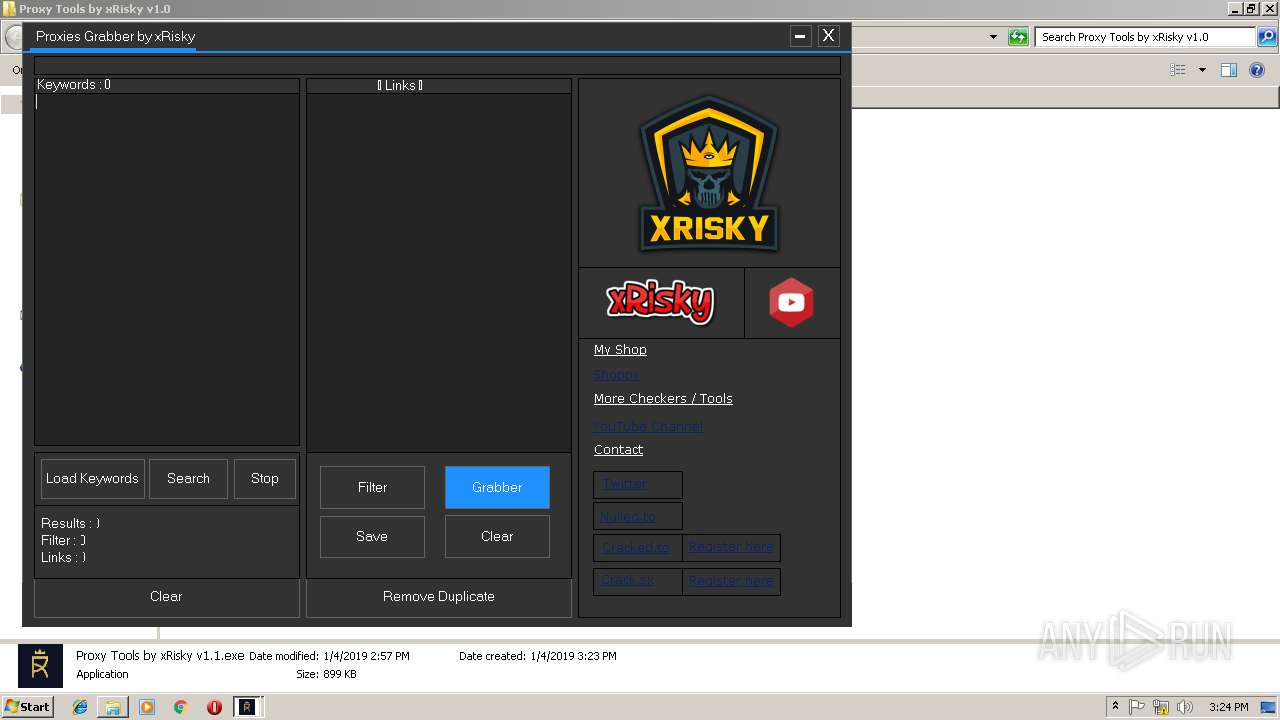Expand the Explorer address bar dropdown arrow
Viewport: 1280px width, 720px height.
(993, 37)
